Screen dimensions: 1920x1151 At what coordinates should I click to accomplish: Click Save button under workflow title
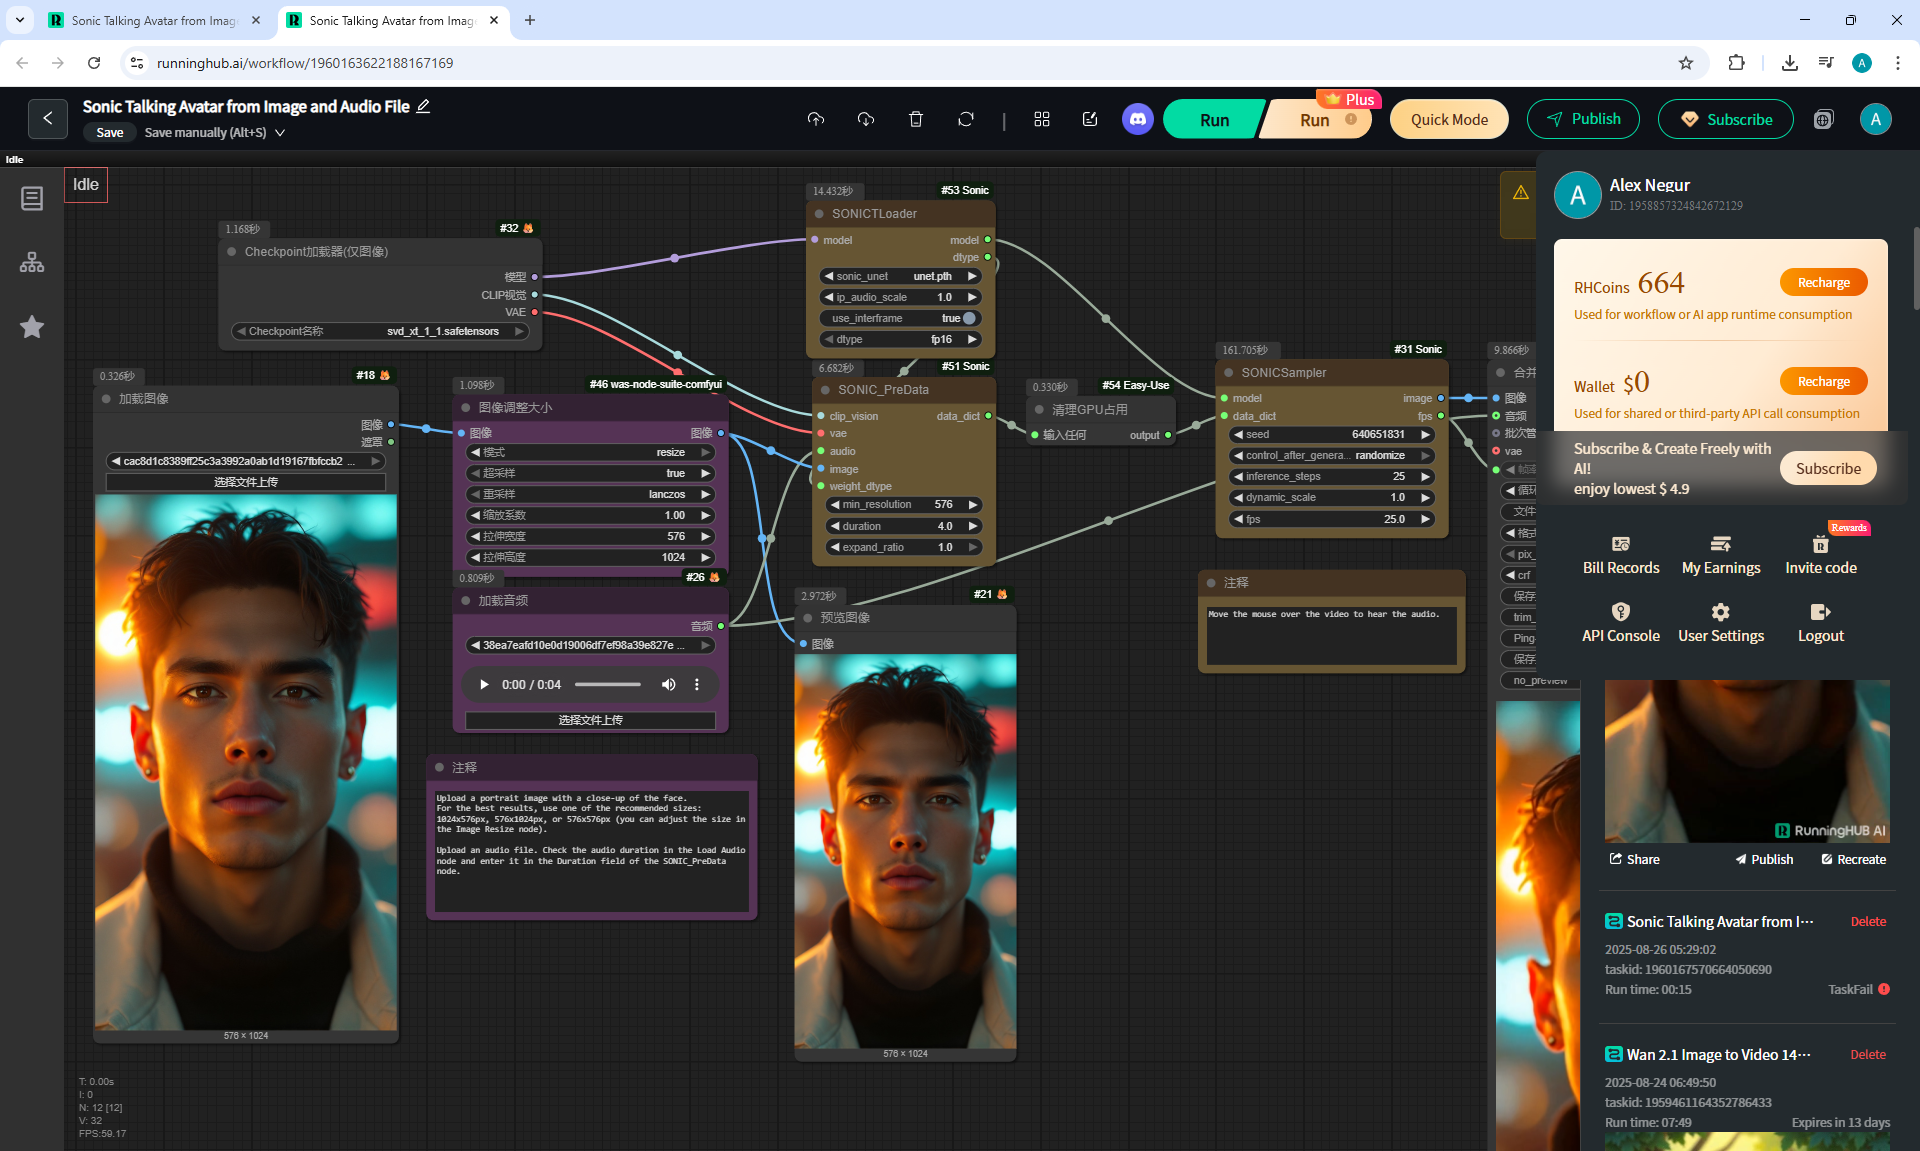pos(110,133)
